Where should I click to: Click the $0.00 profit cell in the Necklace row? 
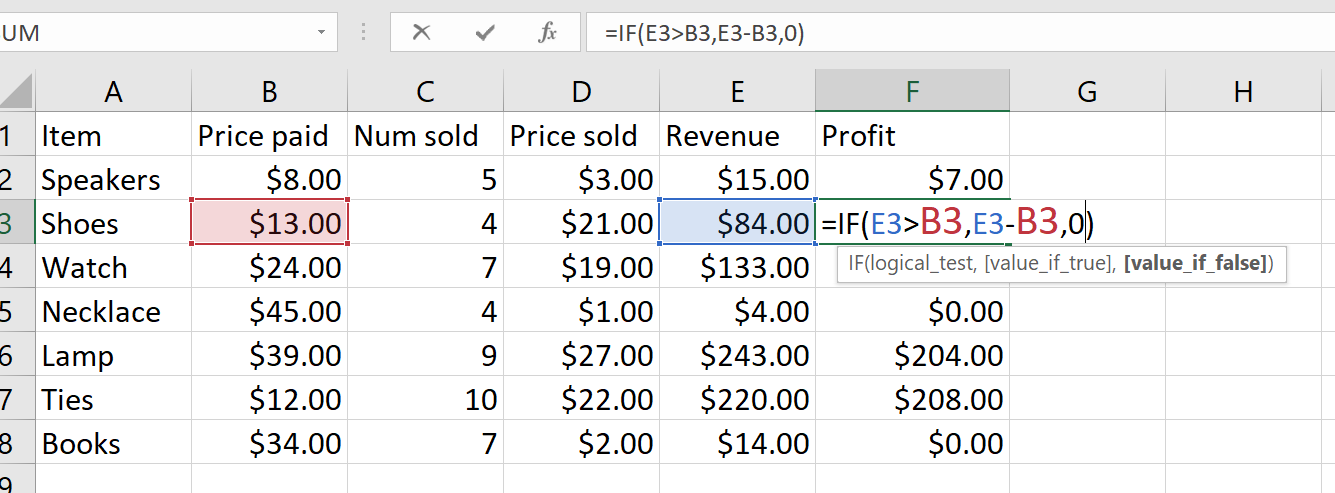pos(912,311)
